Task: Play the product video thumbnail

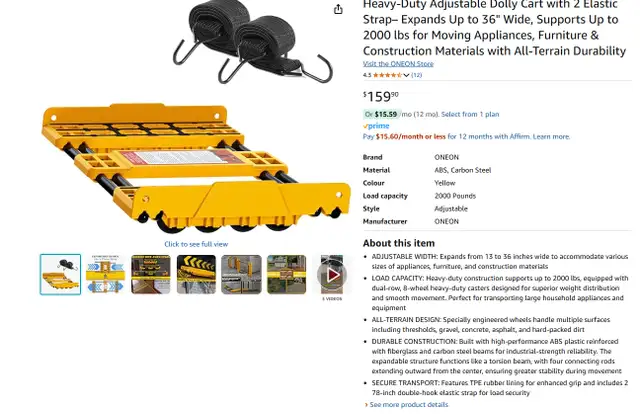Action: [x=332, y=274]
